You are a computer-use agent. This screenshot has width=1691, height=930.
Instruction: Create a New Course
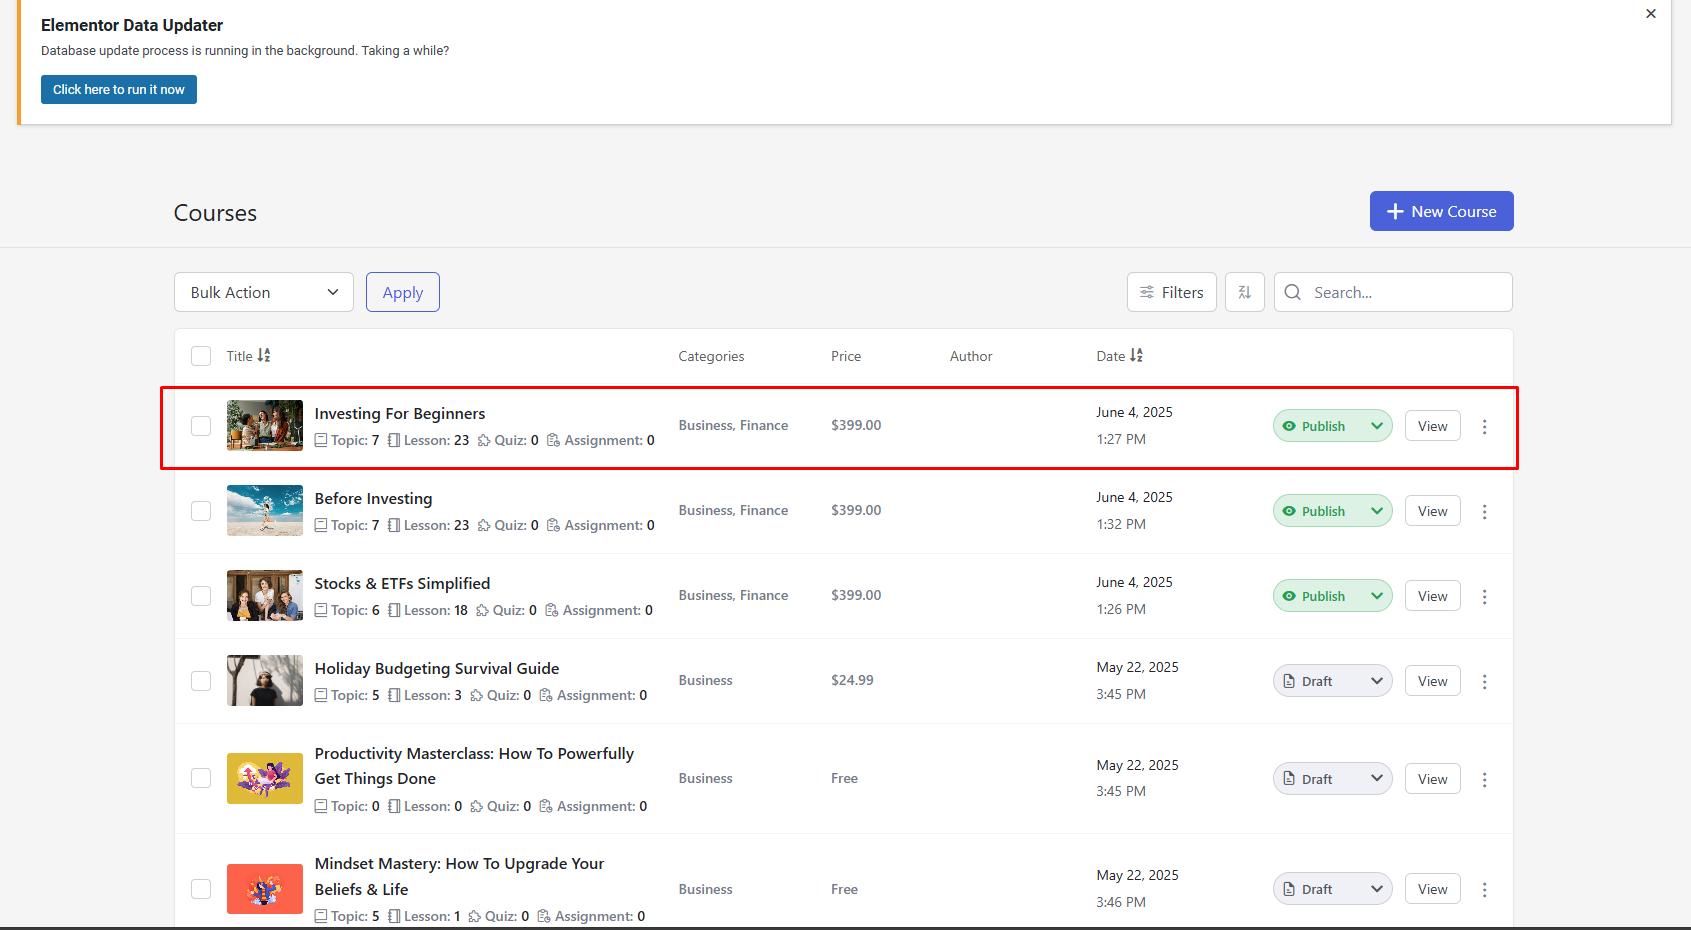point(1441,211)
